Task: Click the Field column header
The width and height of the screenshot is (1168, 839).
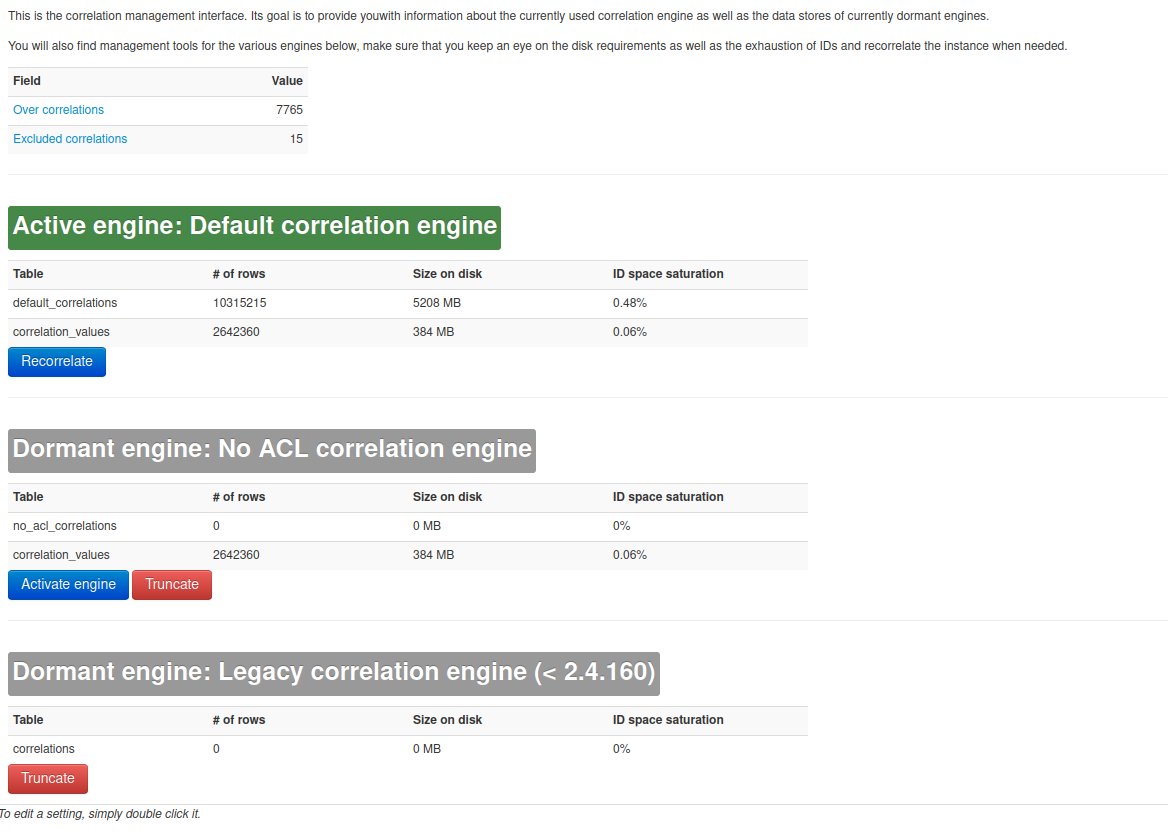Action: (27, 80)
